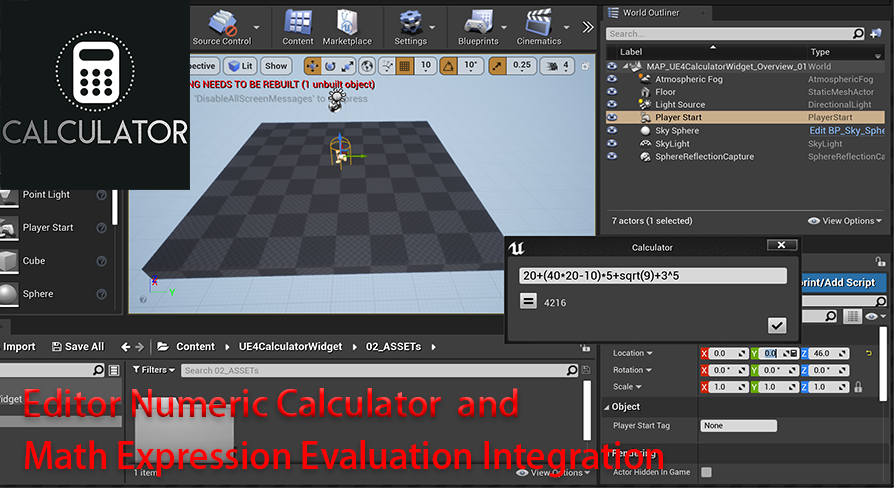894x488 pixels.
Task: Click the World Outliner search field
Action: pos(735,34)
